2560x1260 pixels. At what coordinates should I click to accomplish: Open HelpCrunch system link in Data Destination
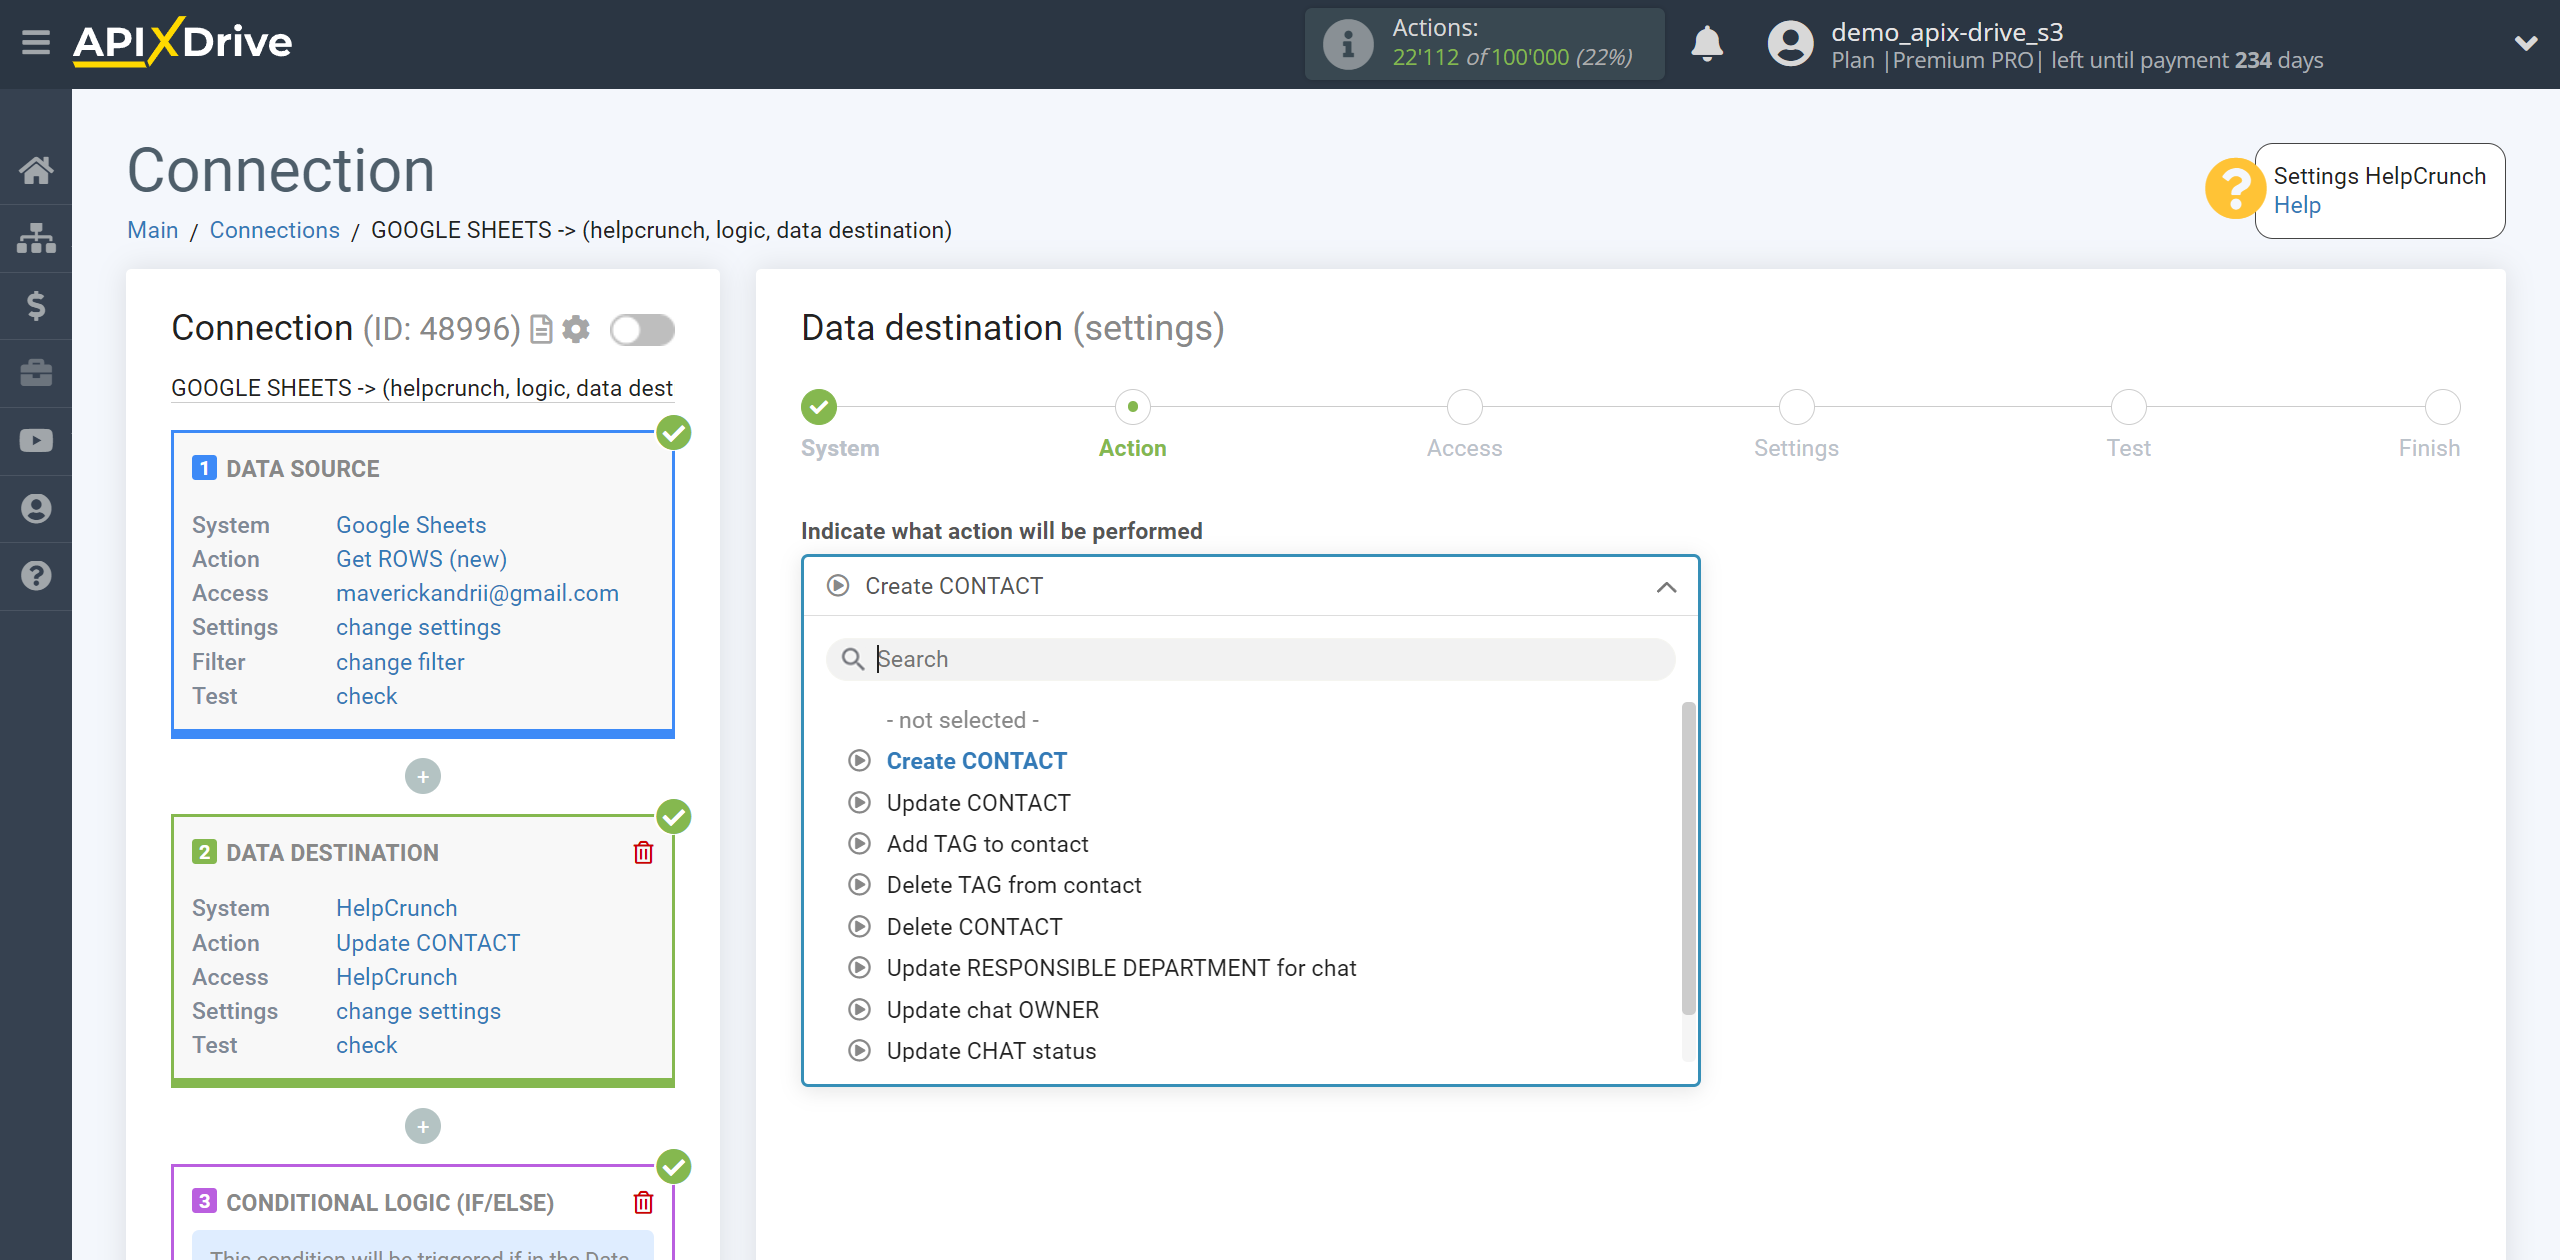396,908
